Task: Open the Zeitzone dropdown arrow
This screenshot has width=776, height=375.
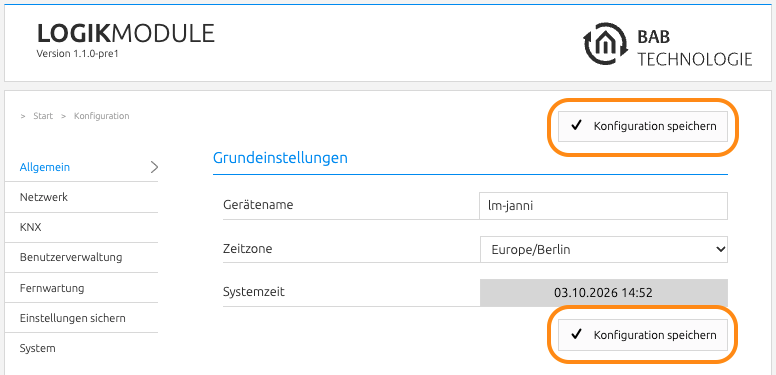Action: click(x=720, y=250)
